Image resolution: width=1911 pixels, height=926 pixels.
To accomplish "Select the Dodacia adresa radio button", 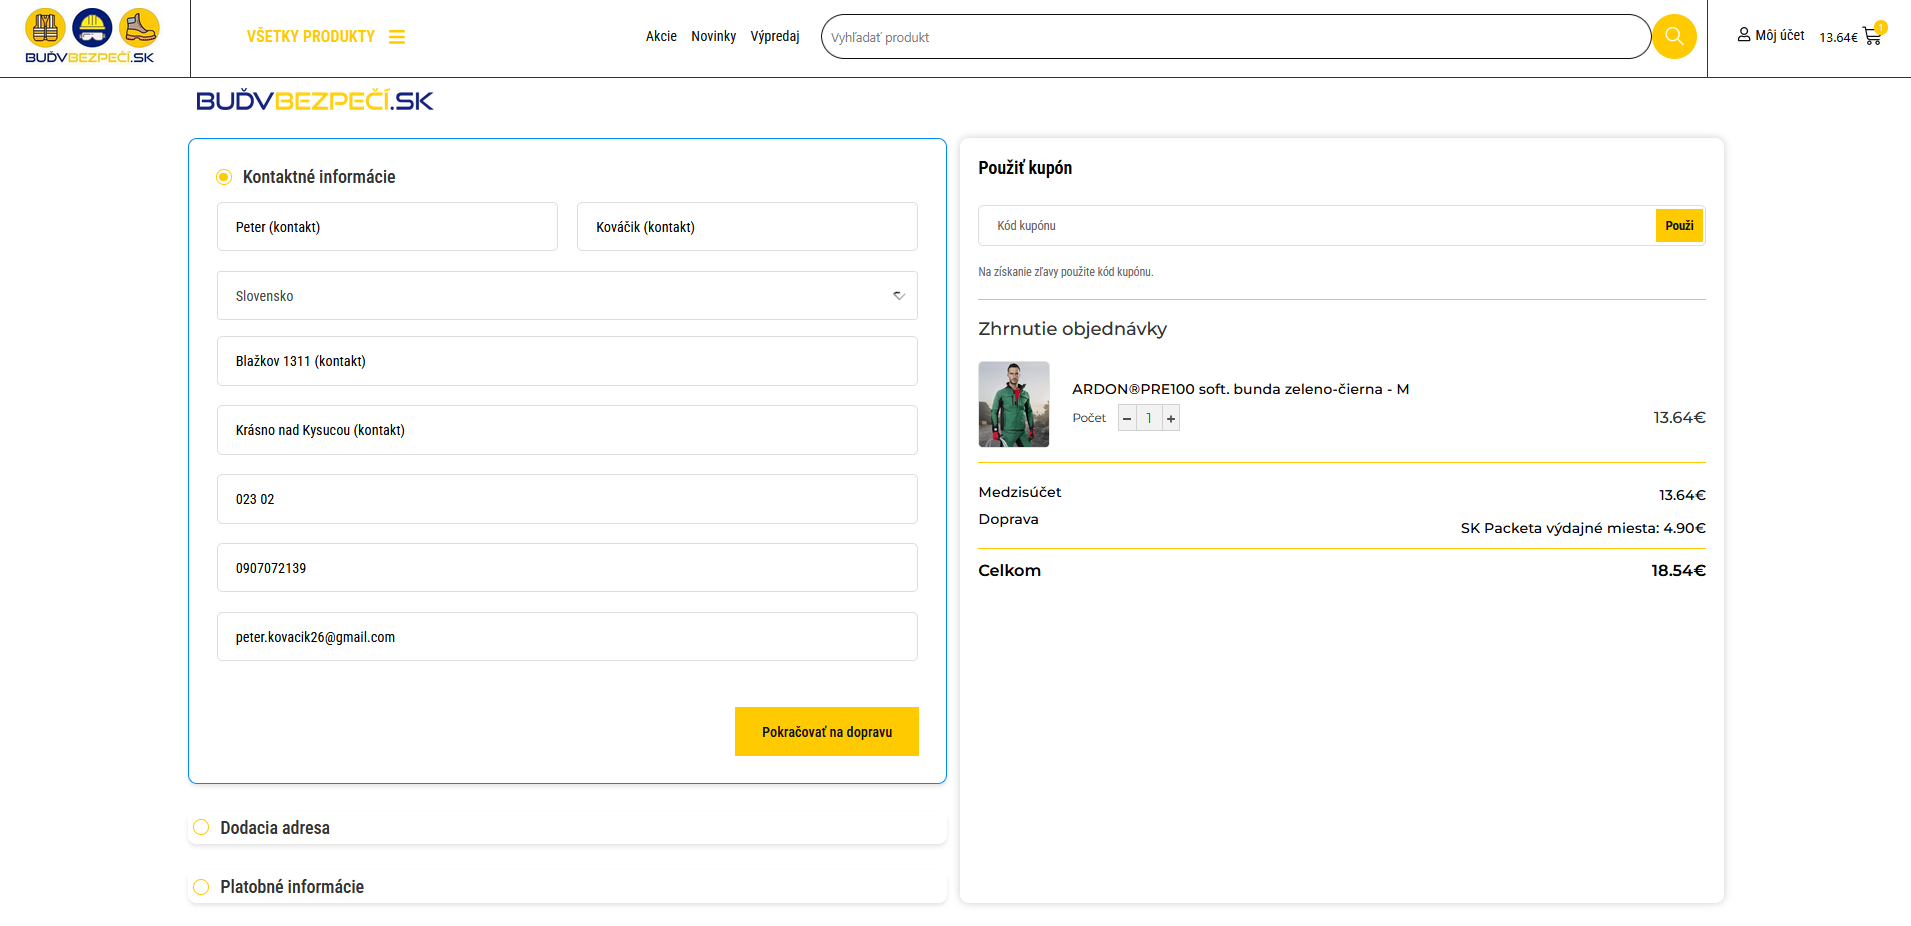I will pos(201,827).
